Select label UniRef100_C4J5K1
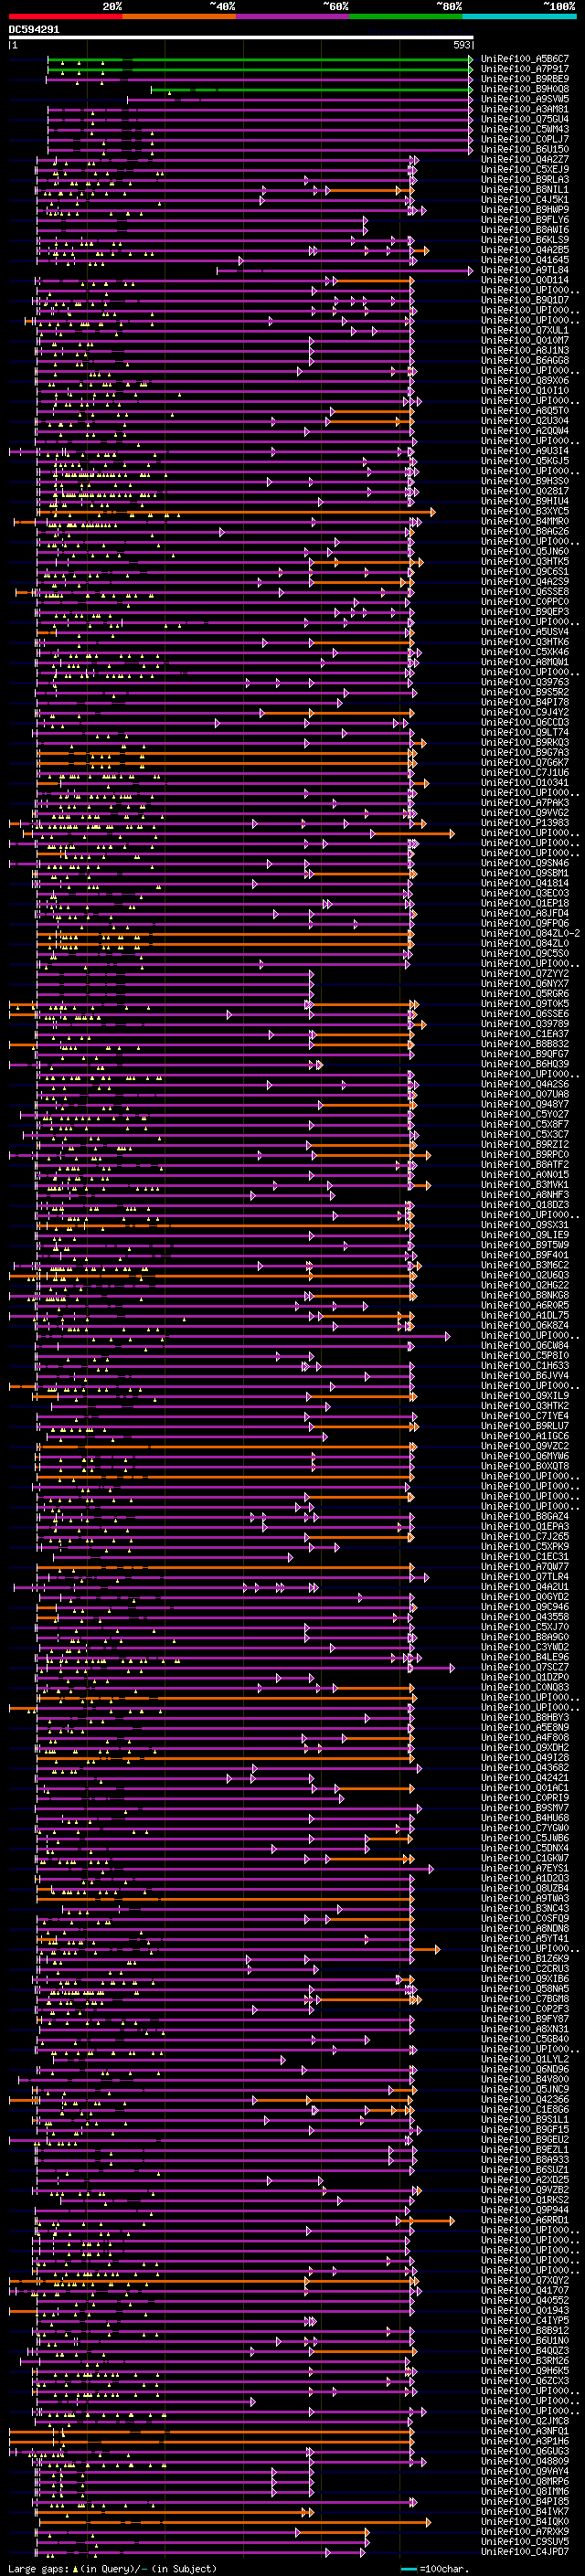The width and height of the screenshot is (585, 2576). [x=525, y=199]
